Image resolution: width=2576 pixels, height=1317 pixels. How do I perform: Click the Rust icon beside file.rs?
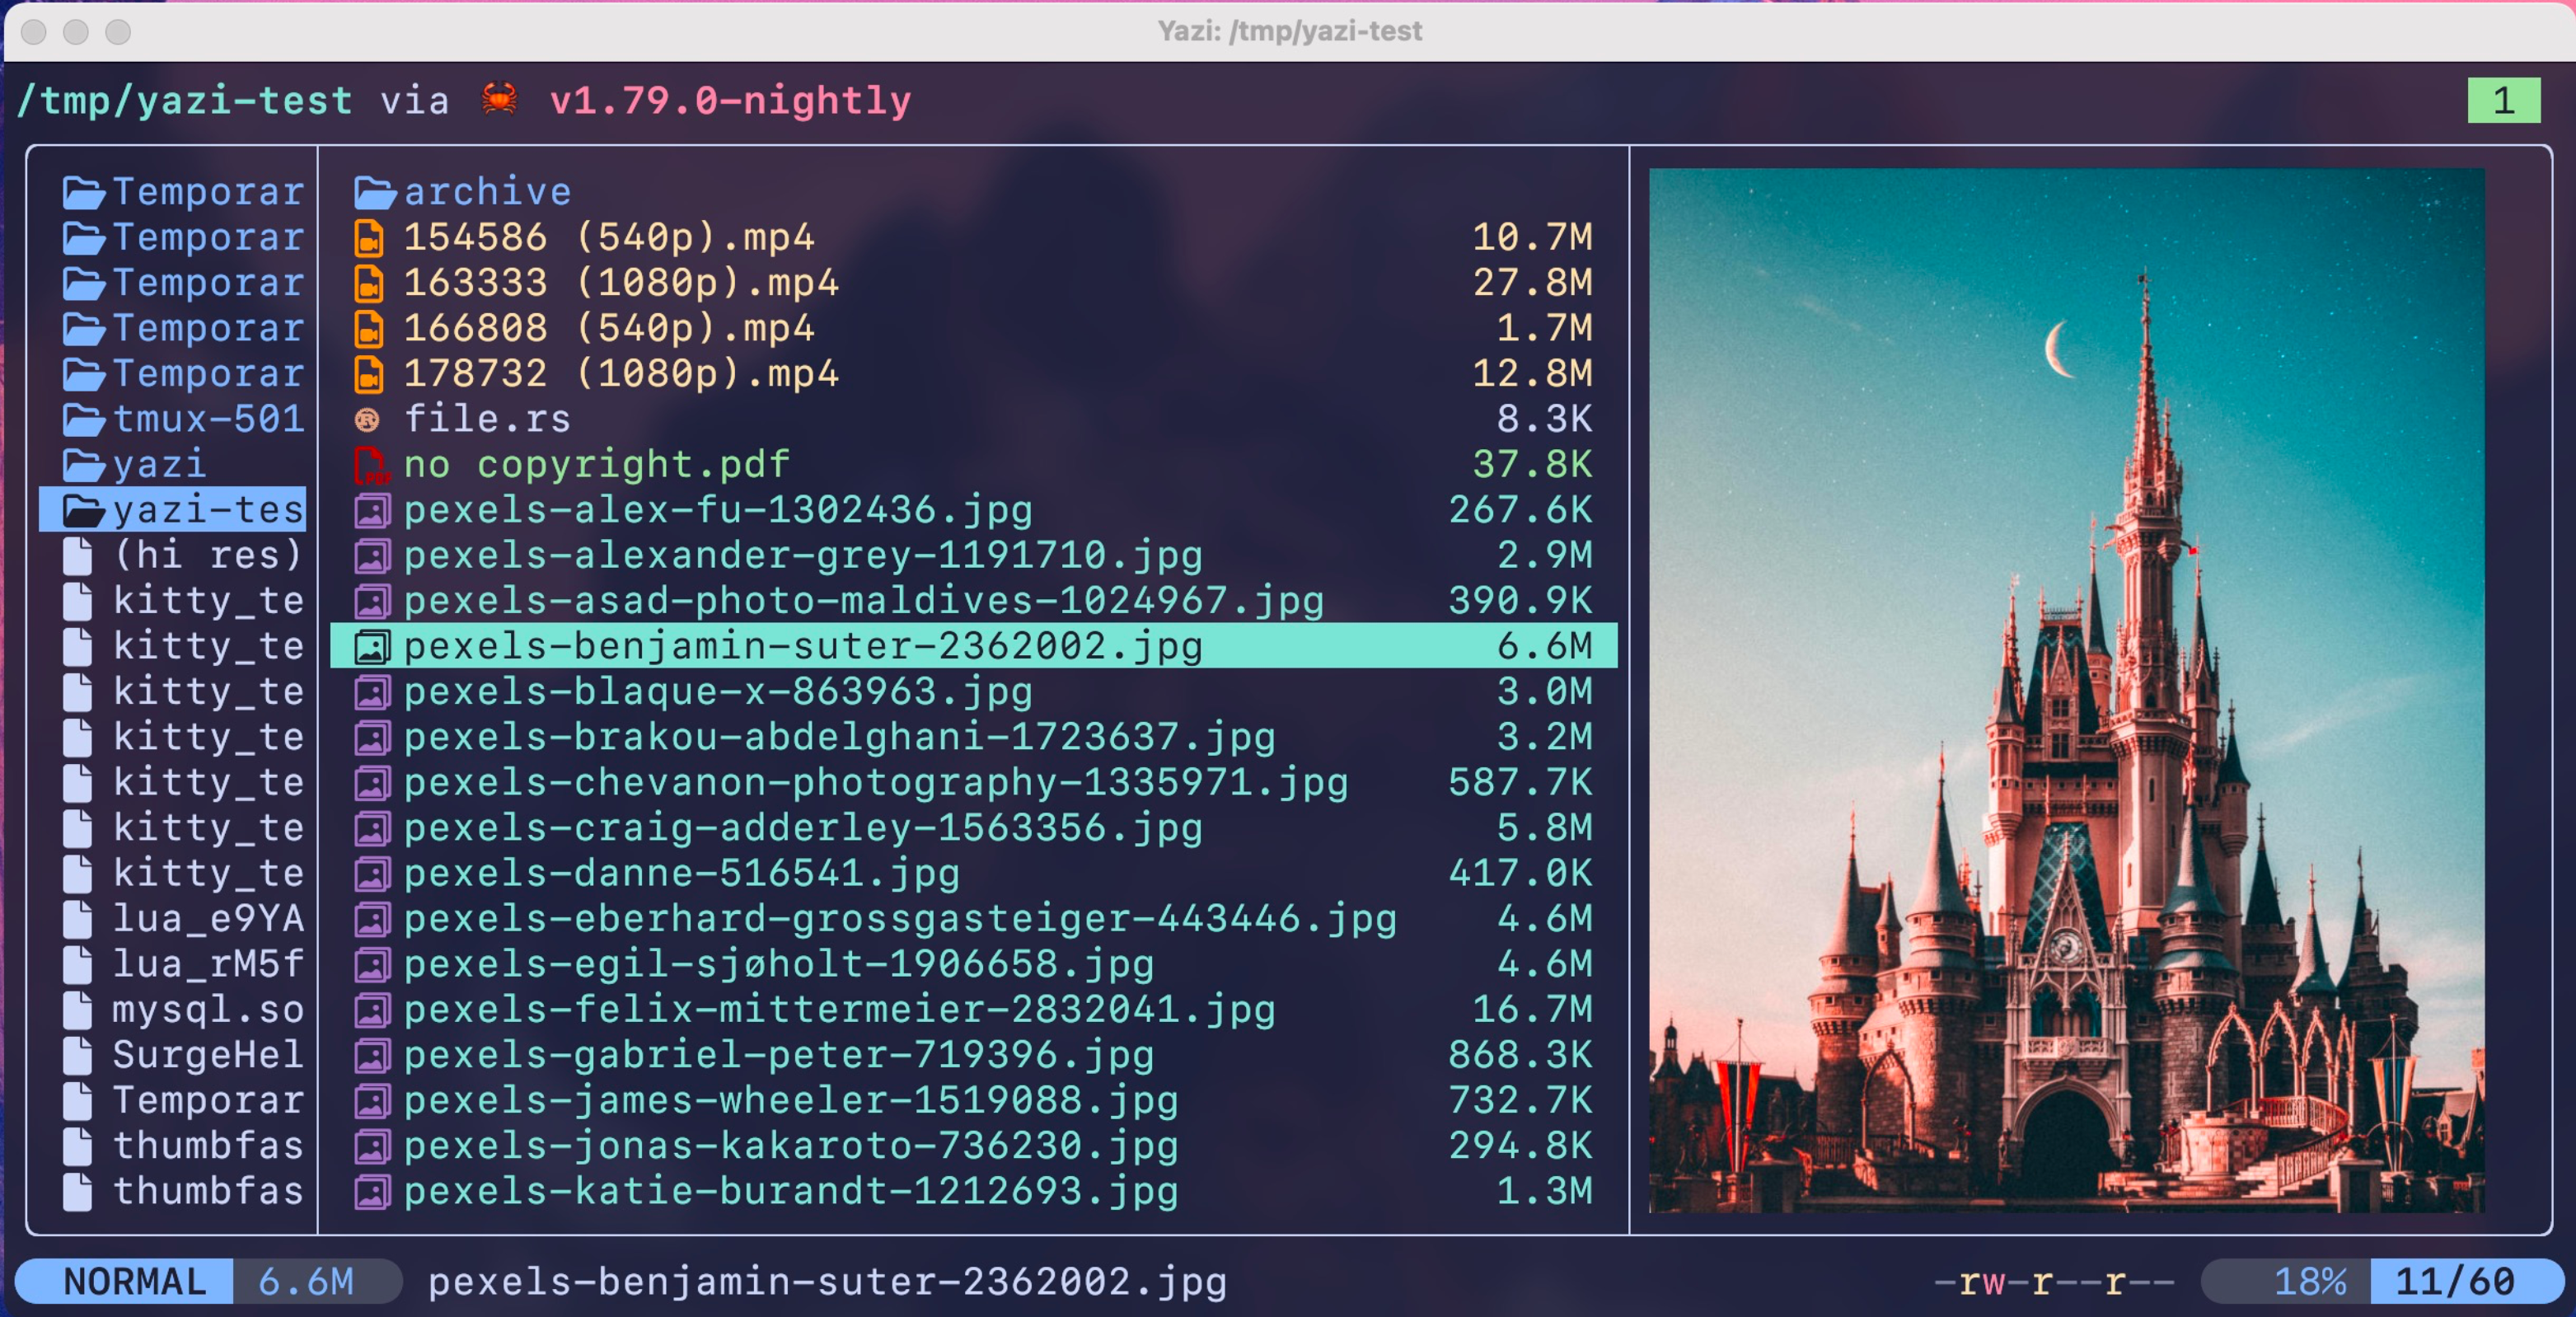(367, 420)
